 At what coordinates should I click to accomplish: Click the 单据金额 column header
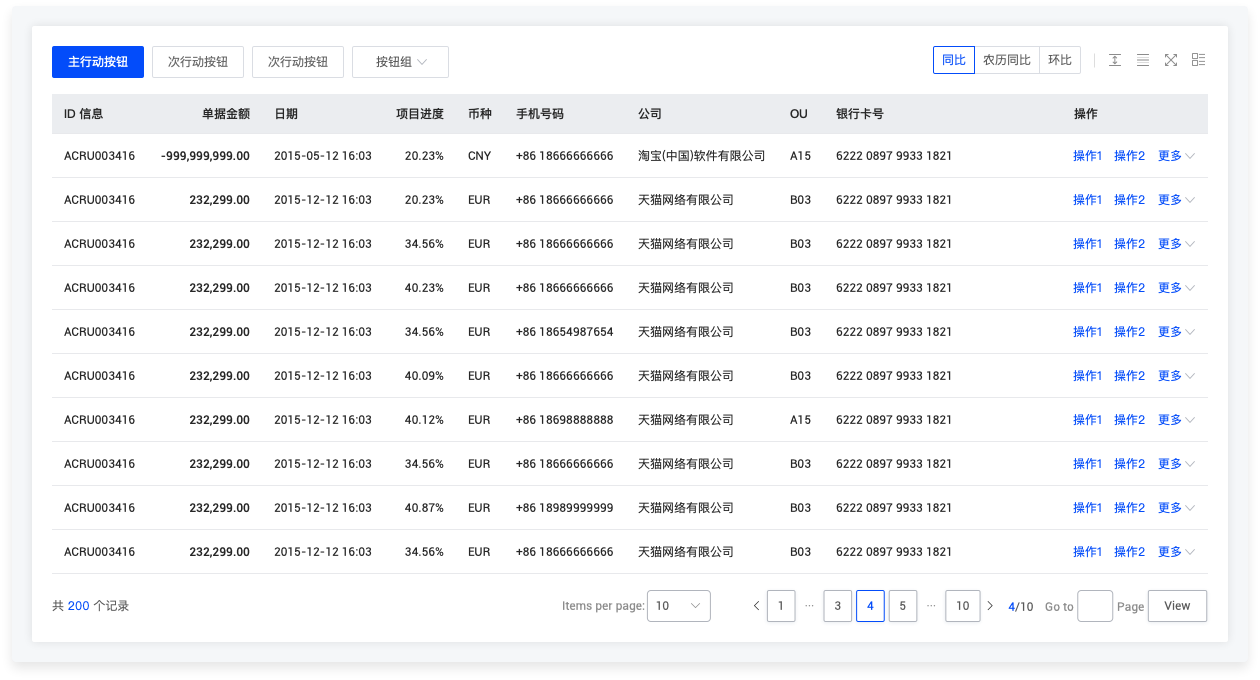coord(225,114)
